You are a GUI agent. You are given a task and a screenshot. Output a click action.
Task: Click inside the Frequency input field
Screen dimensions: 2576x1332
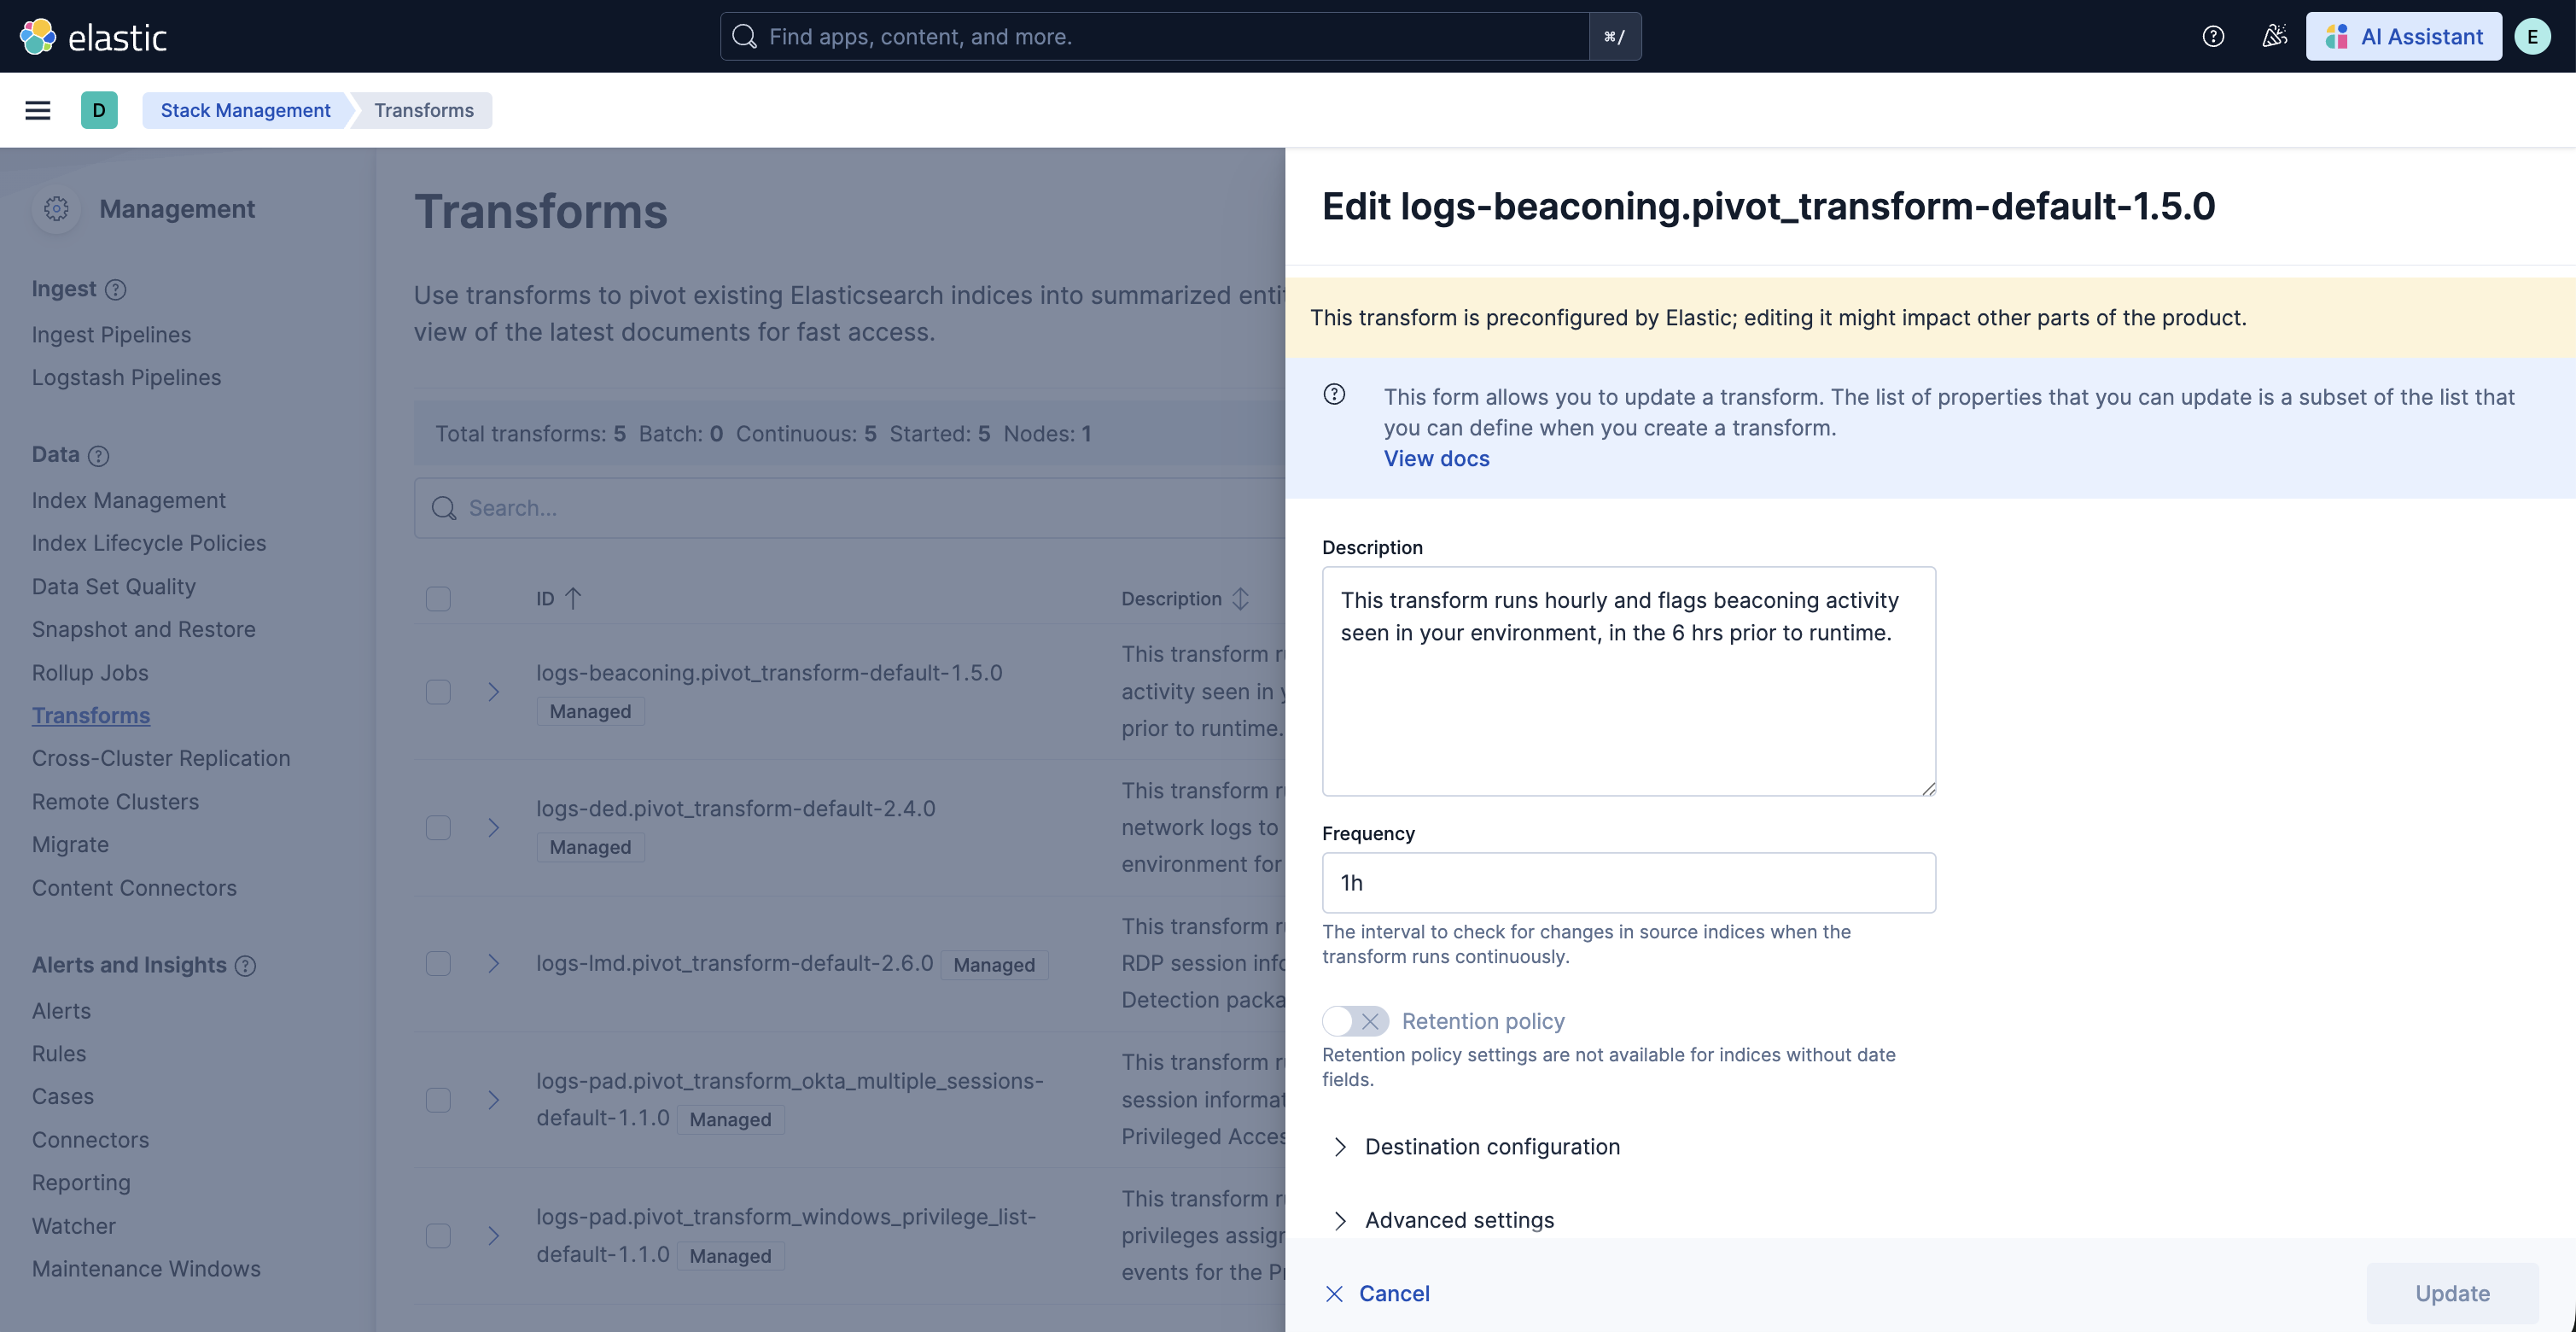[1627, 883]
